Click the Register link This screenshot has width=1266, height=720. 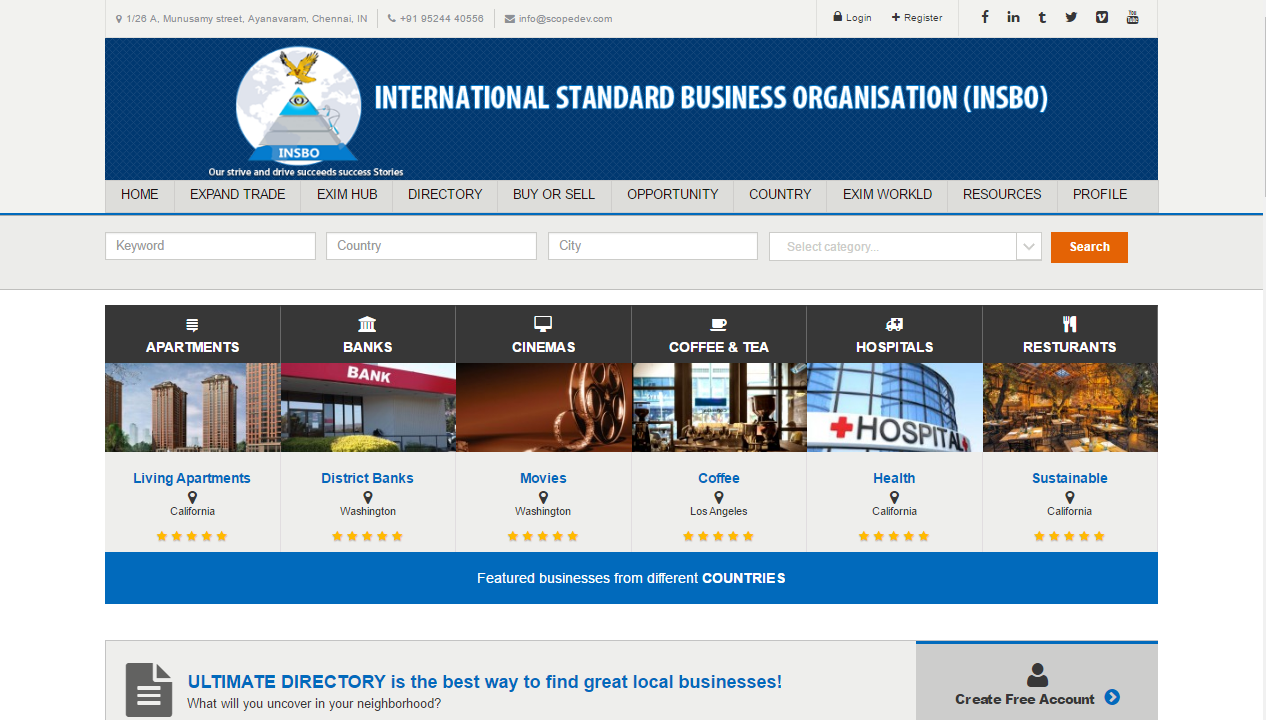[917, 18]
